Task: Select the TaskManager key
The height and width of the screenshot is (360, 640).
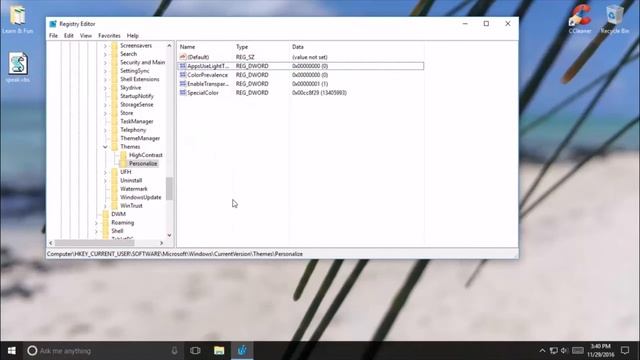Action: click(137, 122)
